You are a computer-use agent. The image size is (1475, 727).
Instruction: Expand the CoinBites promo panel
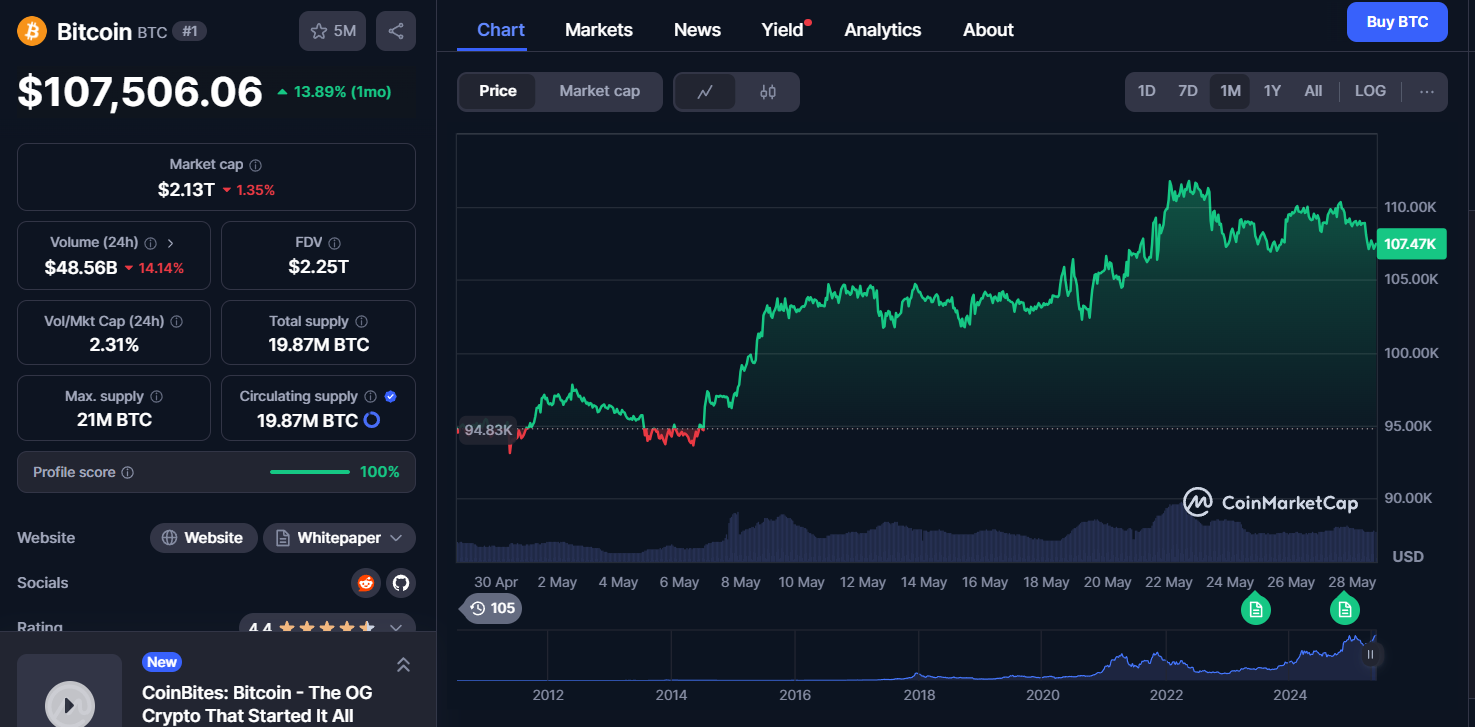(x=403, y=665)
